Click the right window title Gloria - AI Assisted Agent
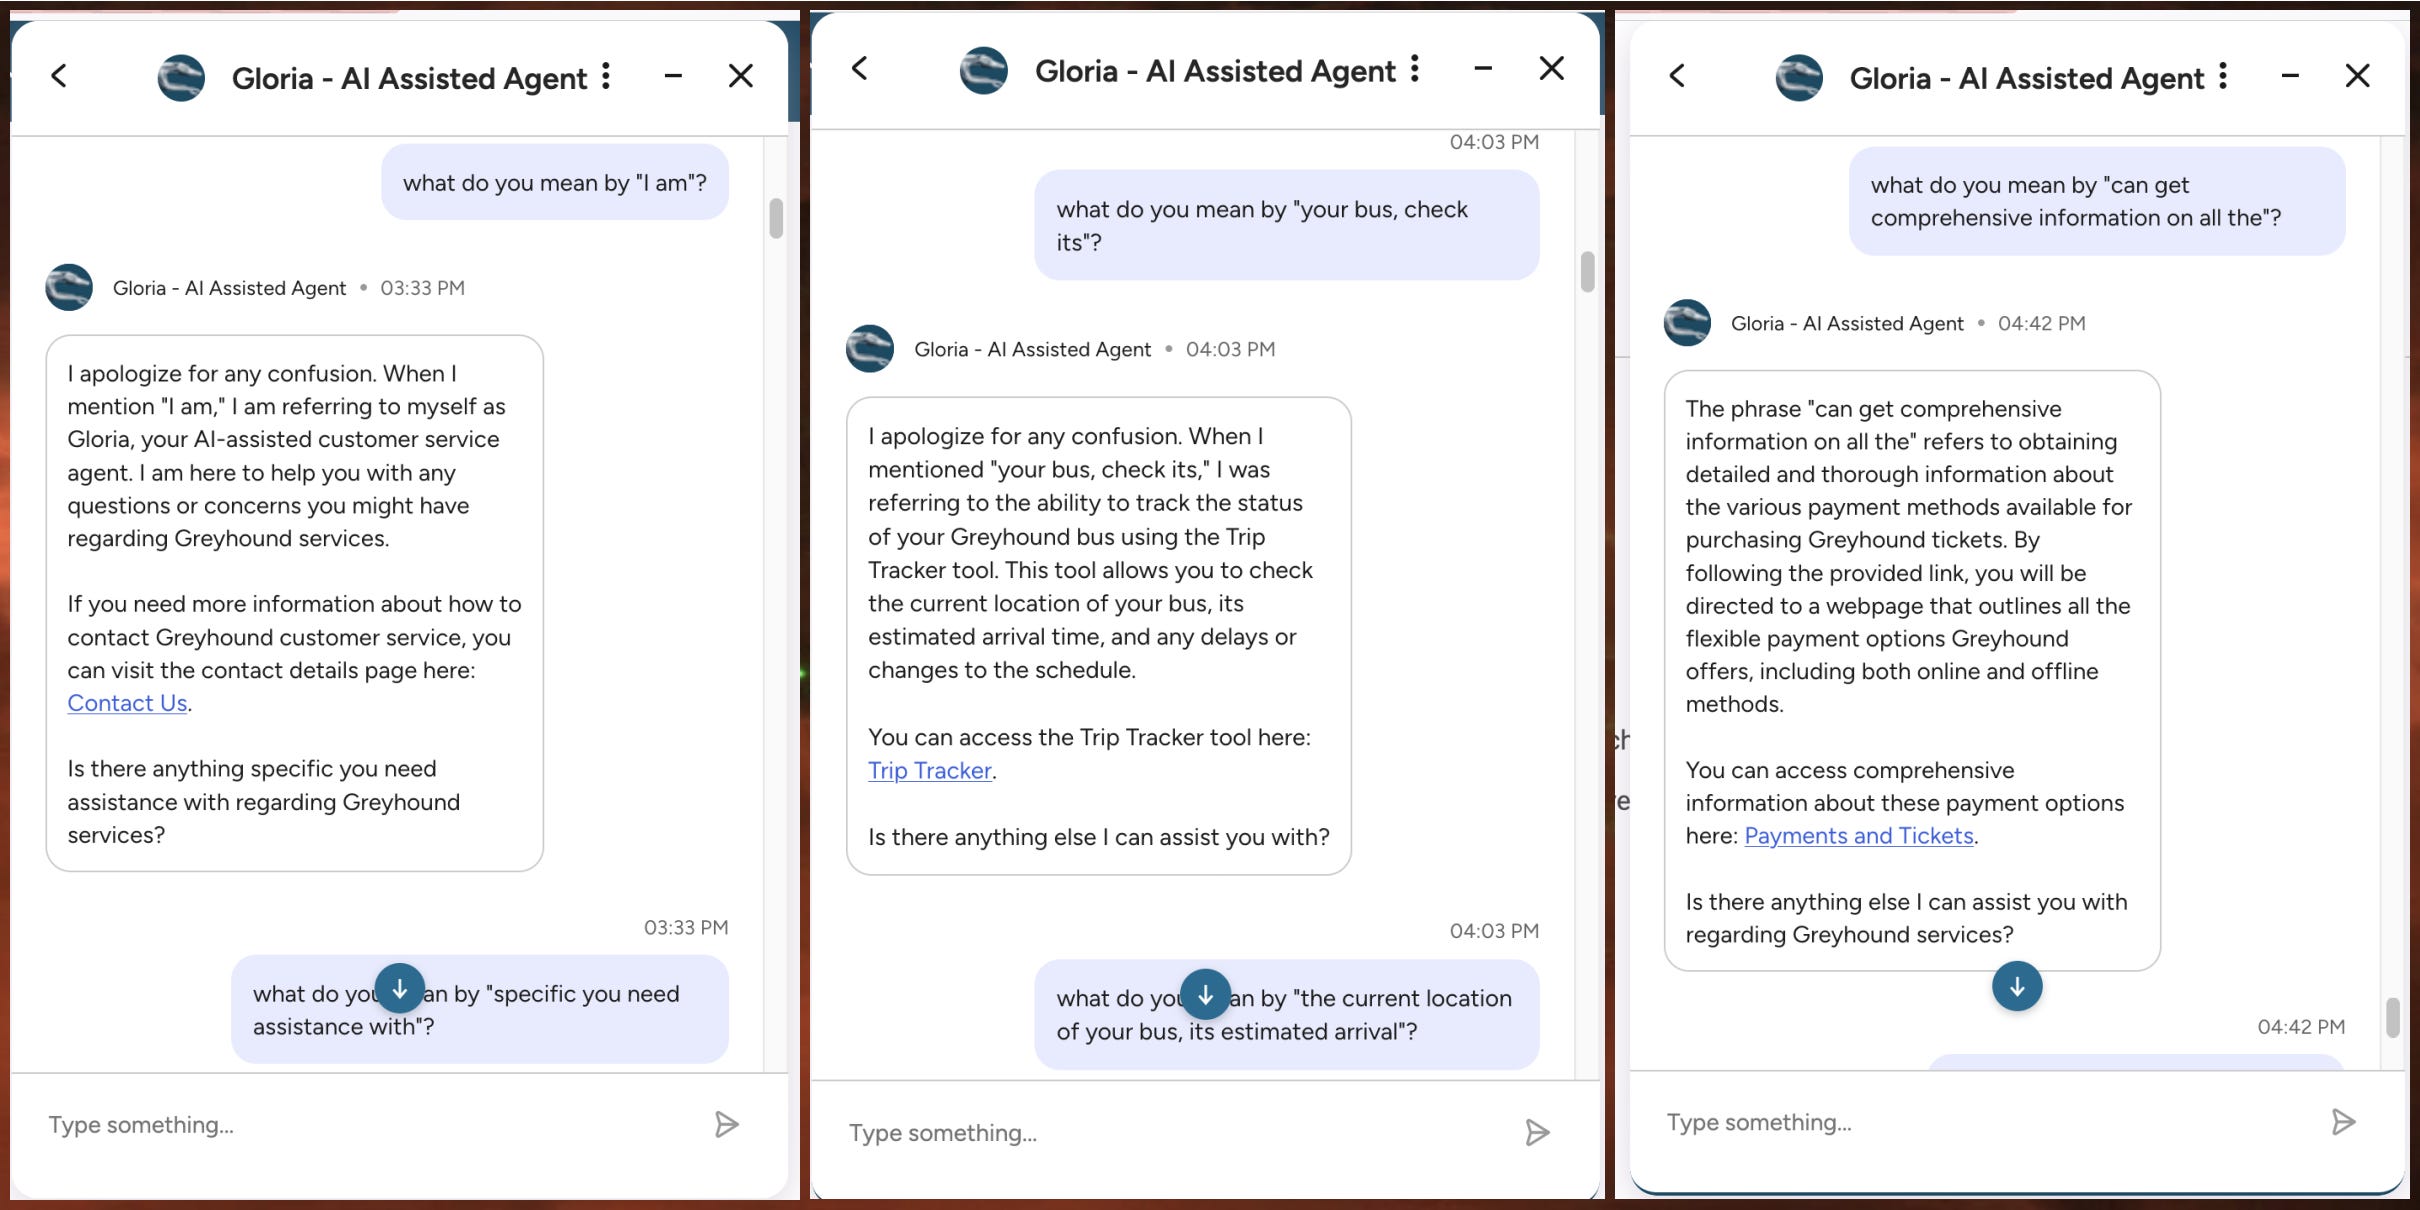Viewport: 2420px width, 1210px height. (x=2027, y=78)
